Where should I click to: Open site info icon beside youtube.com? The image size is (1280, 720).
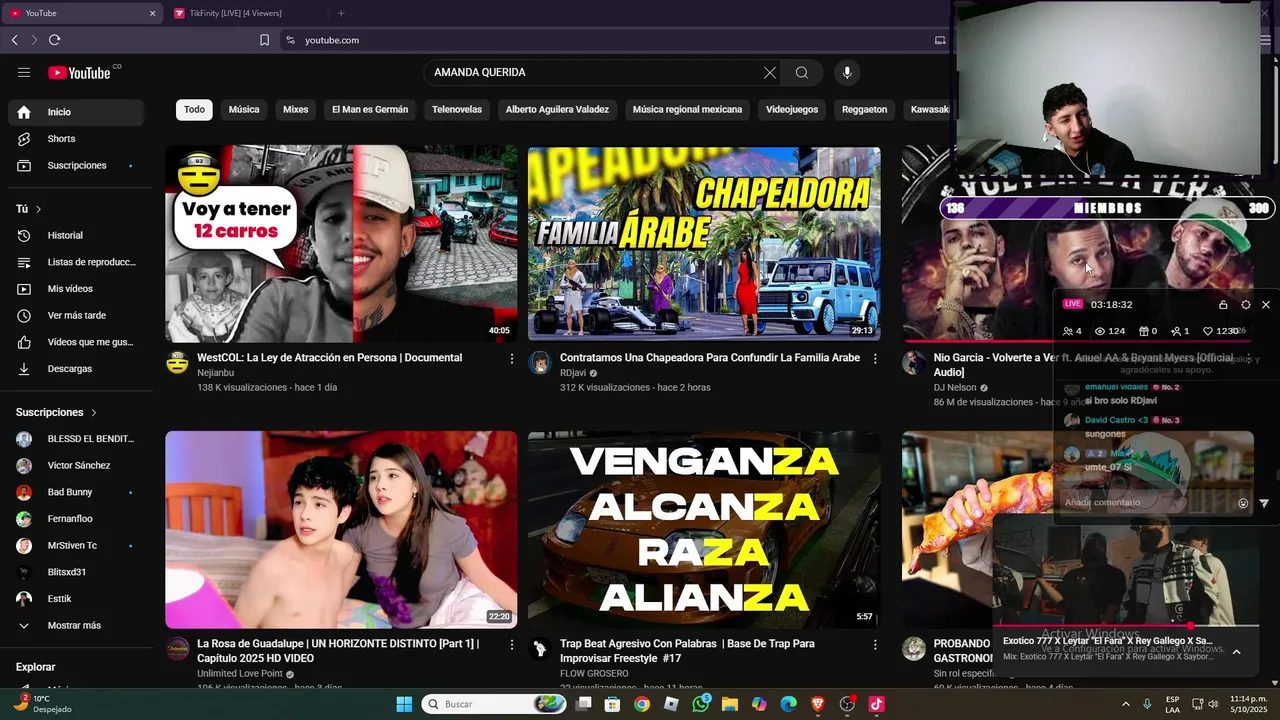[x=290, y=40]
